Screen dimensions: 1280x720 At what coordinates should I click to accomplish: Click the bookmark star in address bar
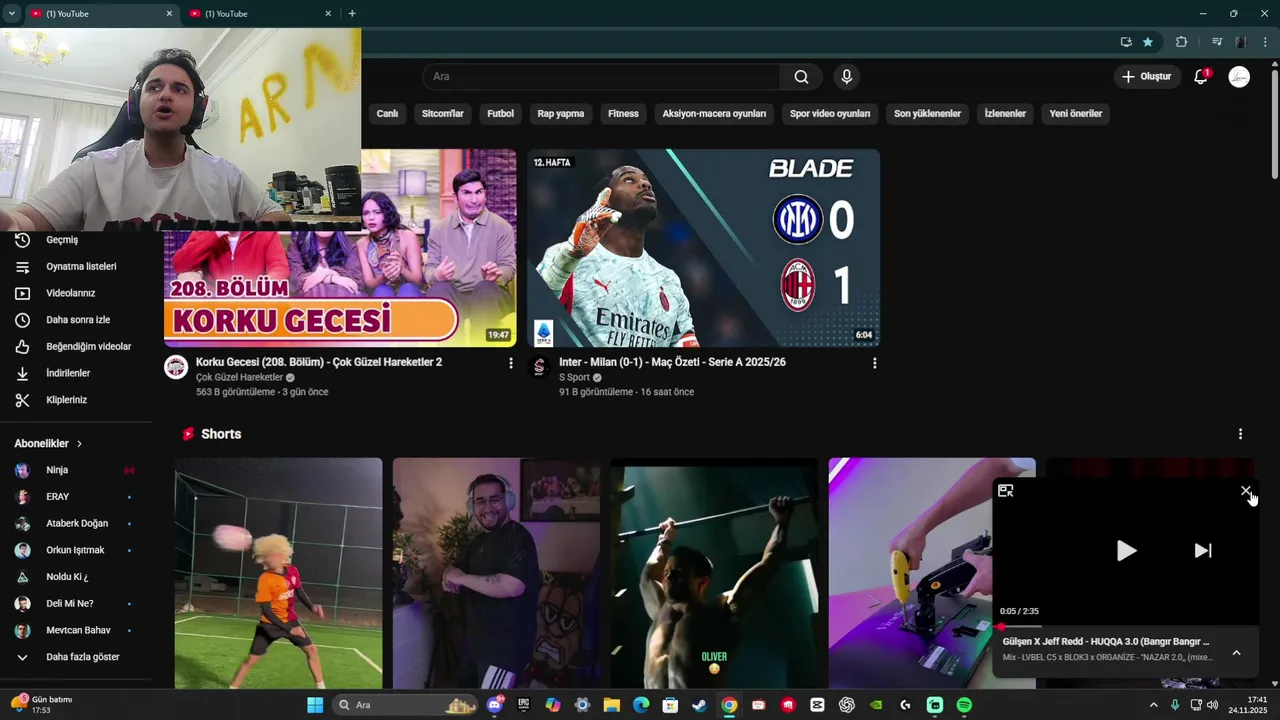[x=1148, y=42]
